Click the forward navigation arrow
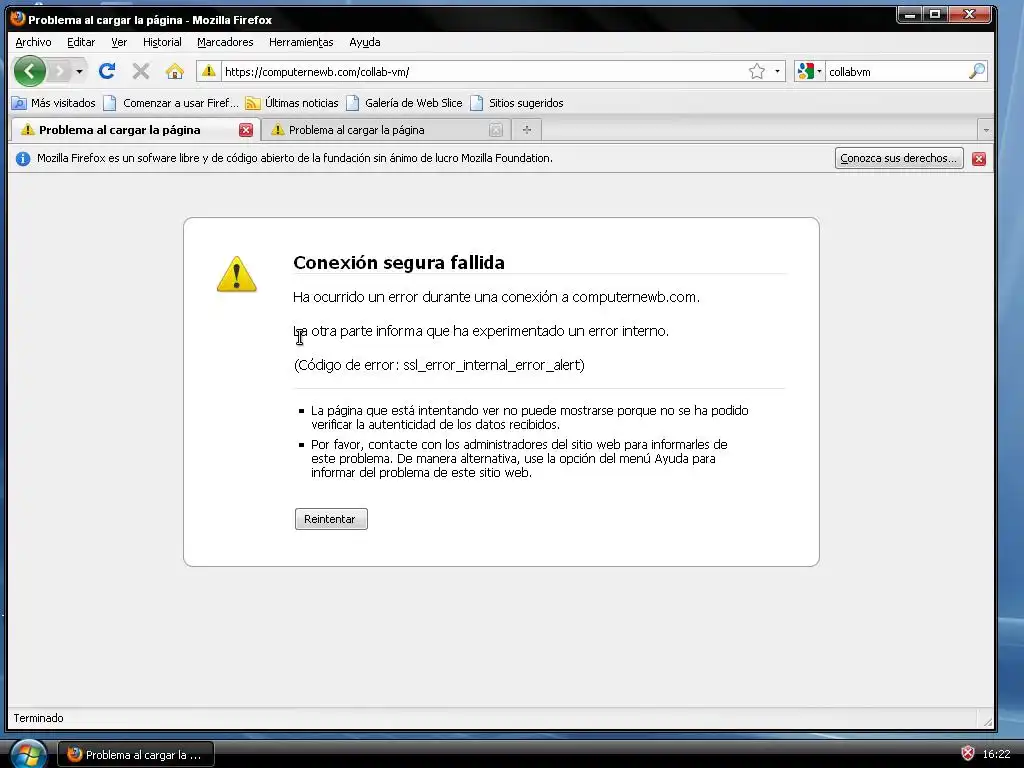Viewport: 1024px width, 768px height. coord(59,71)
